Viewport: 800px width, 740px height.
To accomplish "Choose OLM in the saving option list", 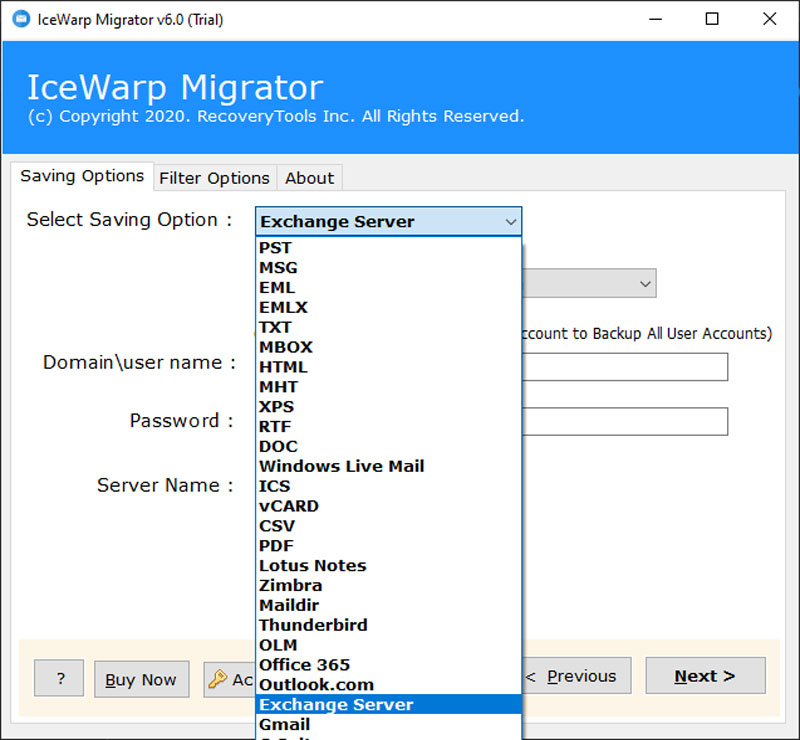I will tap(388, 646).
